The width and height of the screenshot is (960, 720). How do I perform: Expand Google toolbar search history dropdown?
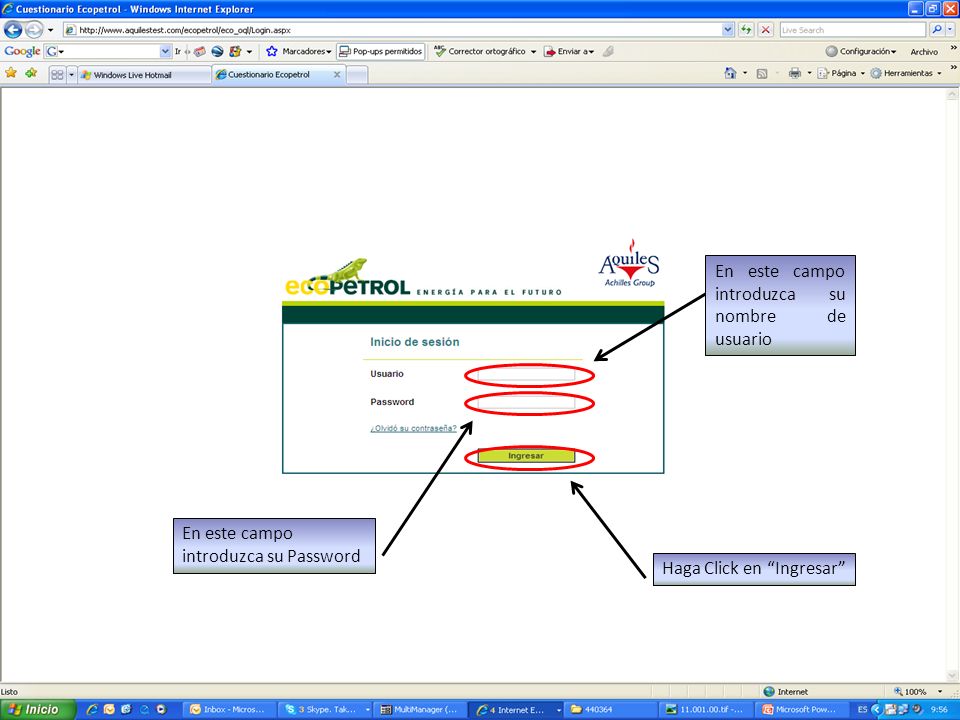(165, 51)
